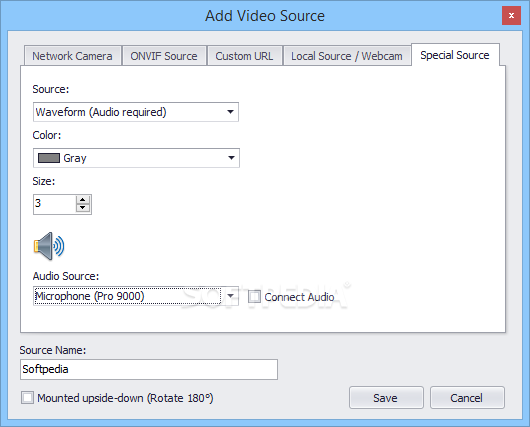Click the gray color swatch preview
The height and width of the screenshot is (427, 530).
(49, 158)
